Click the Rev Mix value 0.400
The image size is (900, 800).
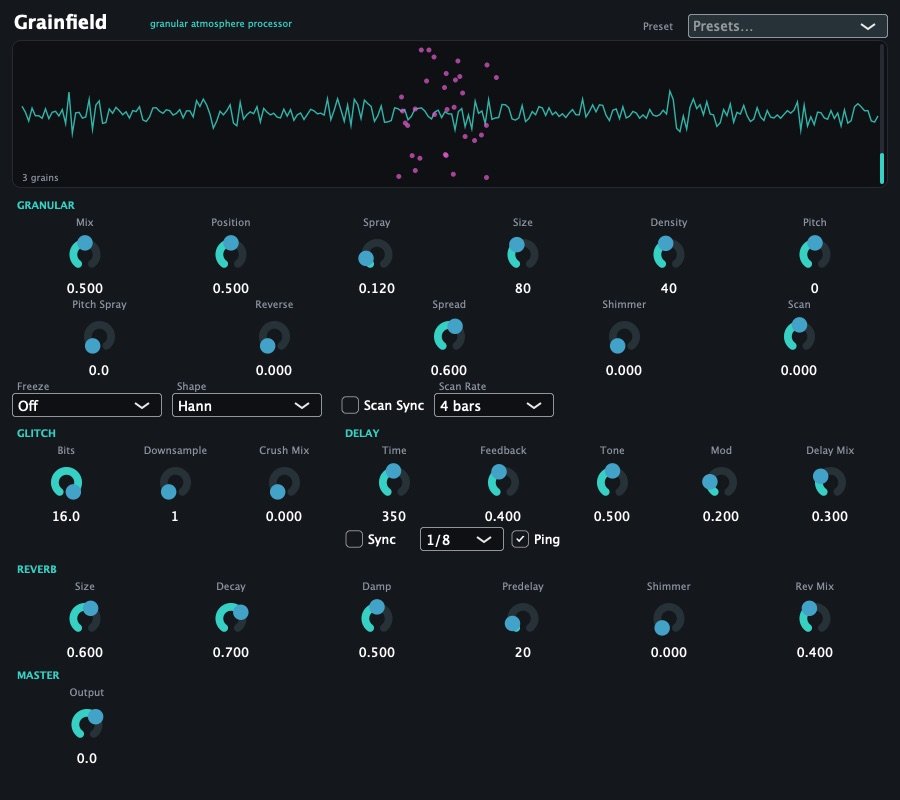coord(814,652)
